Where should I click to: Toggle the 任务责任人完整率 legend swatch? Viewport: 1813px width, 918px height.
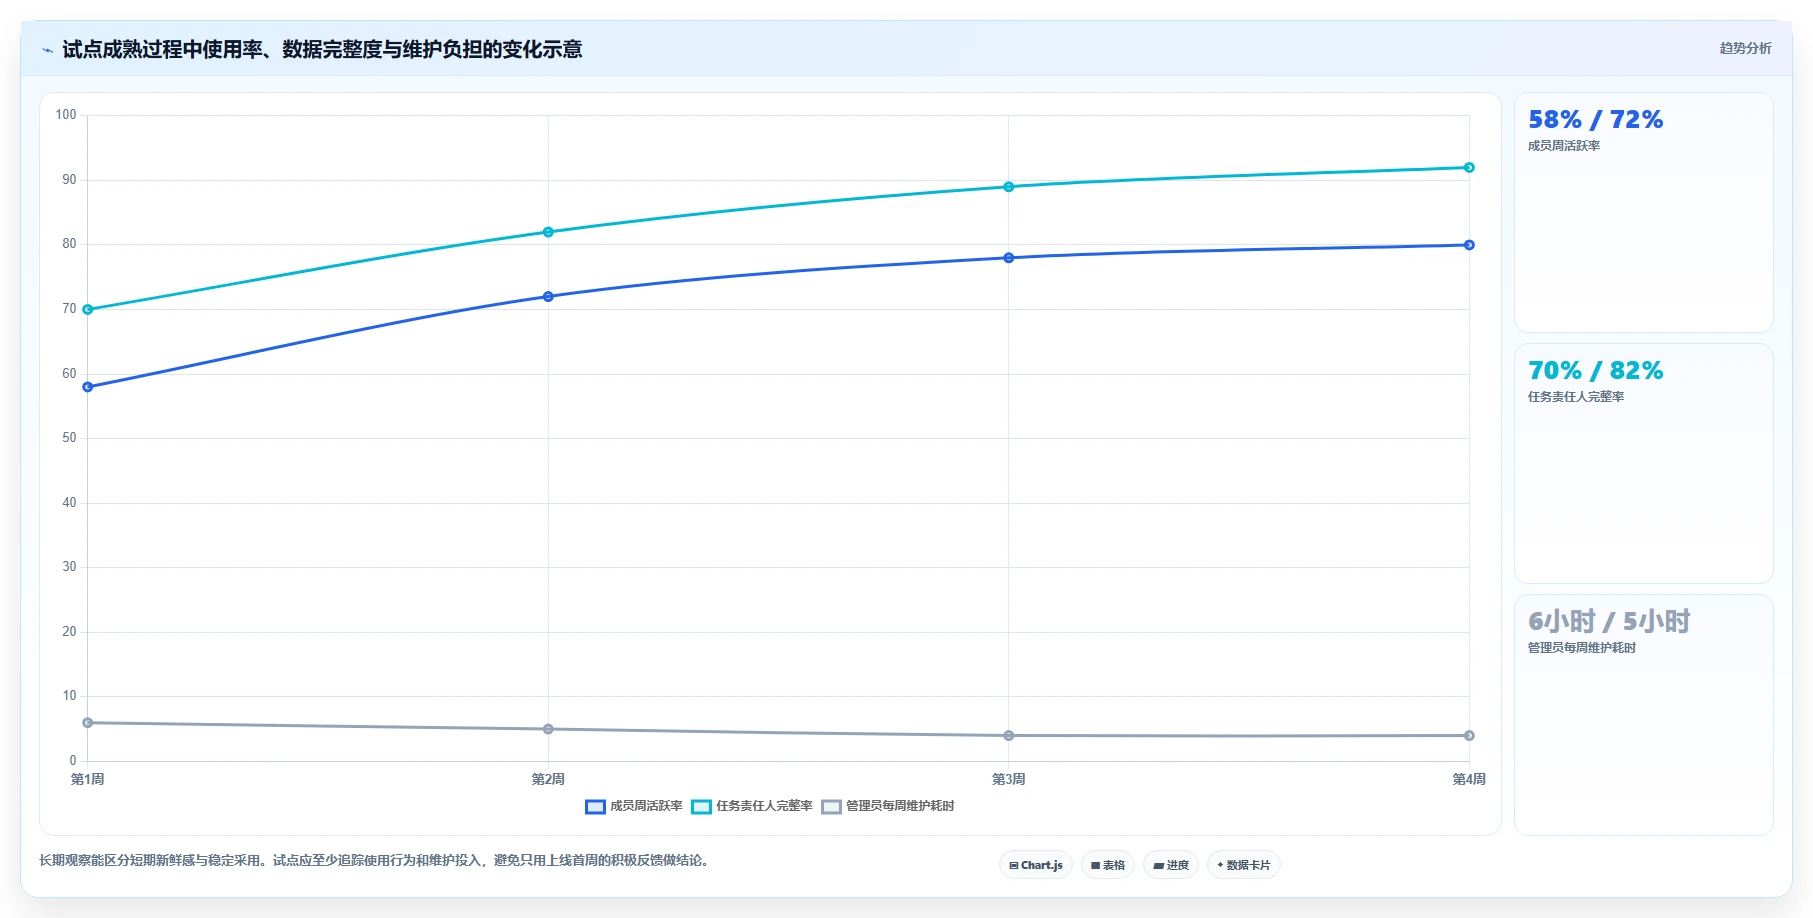tap(701, 807)
